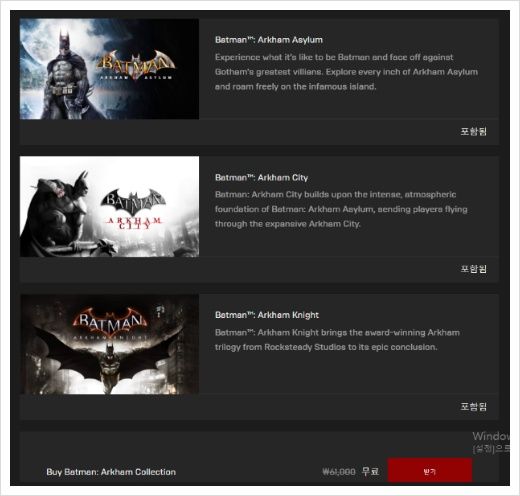Click the struck-through ₩61,000 price
The image size is (520, 496).
click(339, 472)
